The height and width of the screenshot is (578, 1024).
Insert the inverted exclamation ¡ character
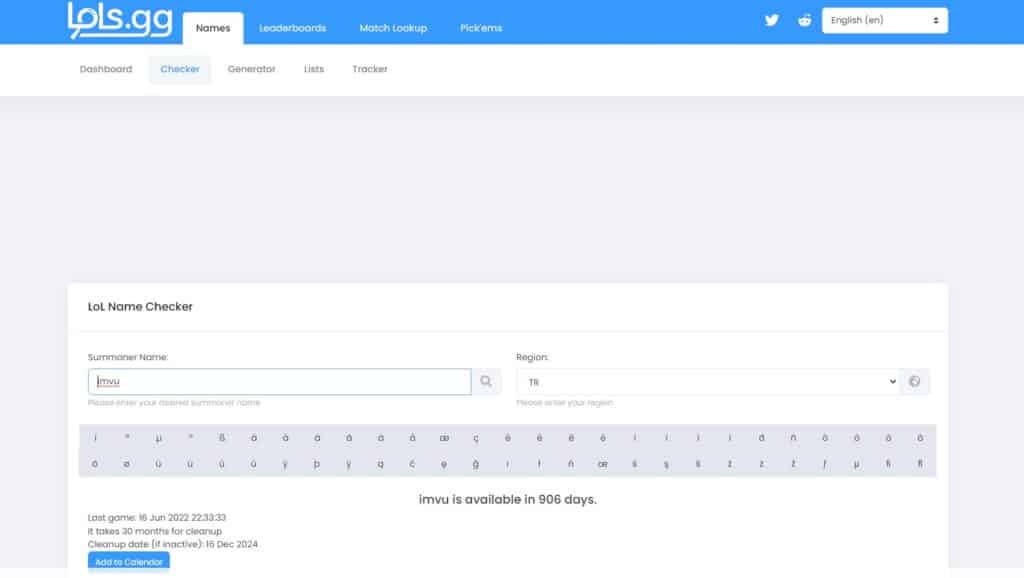tap(95, 438)
